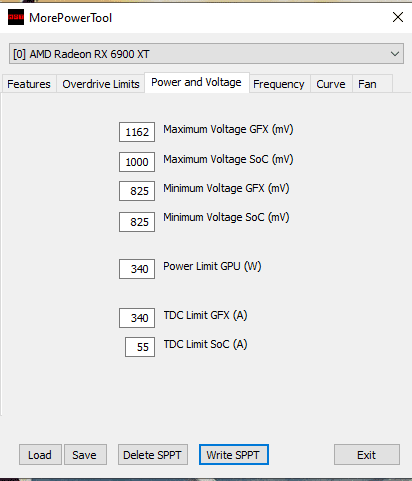Viewport: 412px width, 481px height.
Task: Open the Frequency tab
Action: pyautogui.click(x=279, y=84)
